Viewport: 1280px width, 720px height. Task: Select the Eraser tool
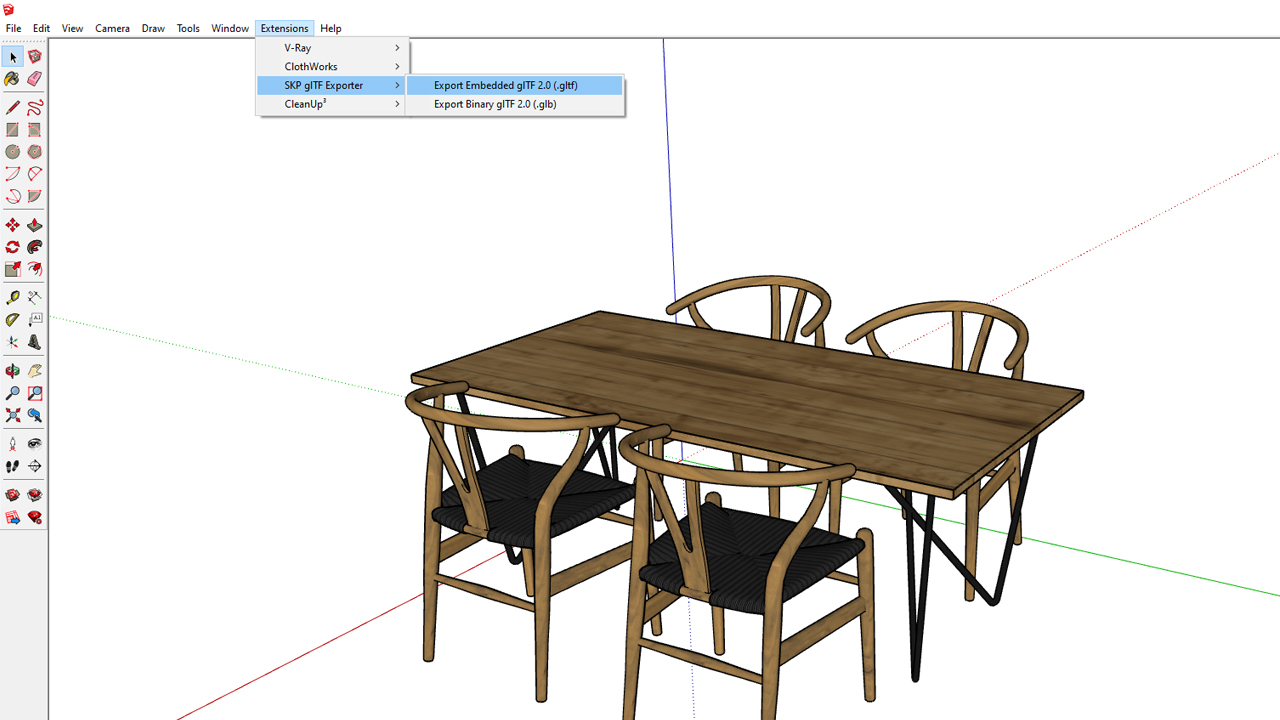tap(35, 79)
